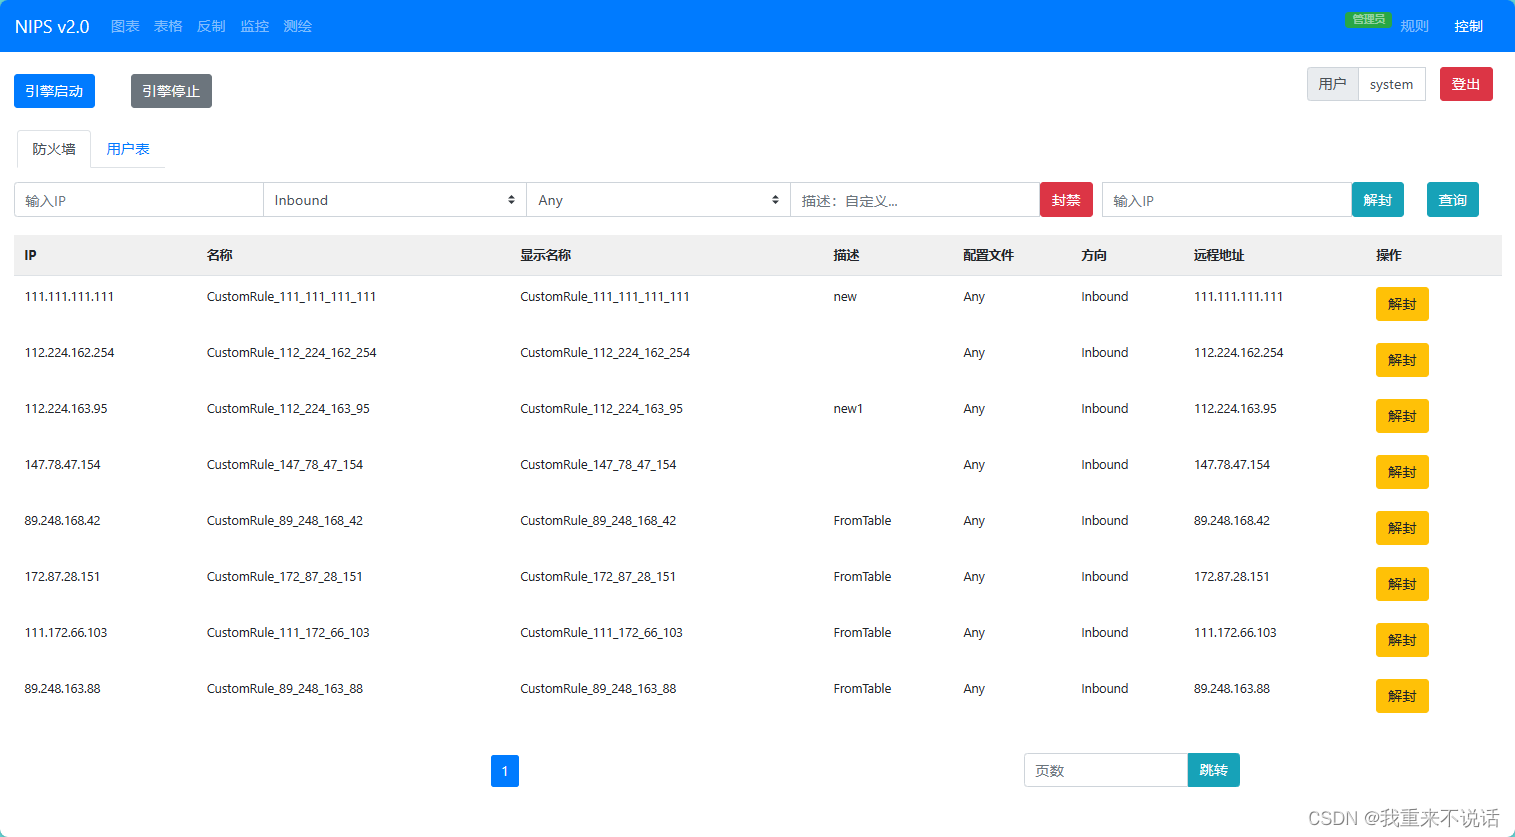Select the name cell CustomRule_172_87_28_151
This screenshot has height=837, width=1515.
click(x=285, y=577)
